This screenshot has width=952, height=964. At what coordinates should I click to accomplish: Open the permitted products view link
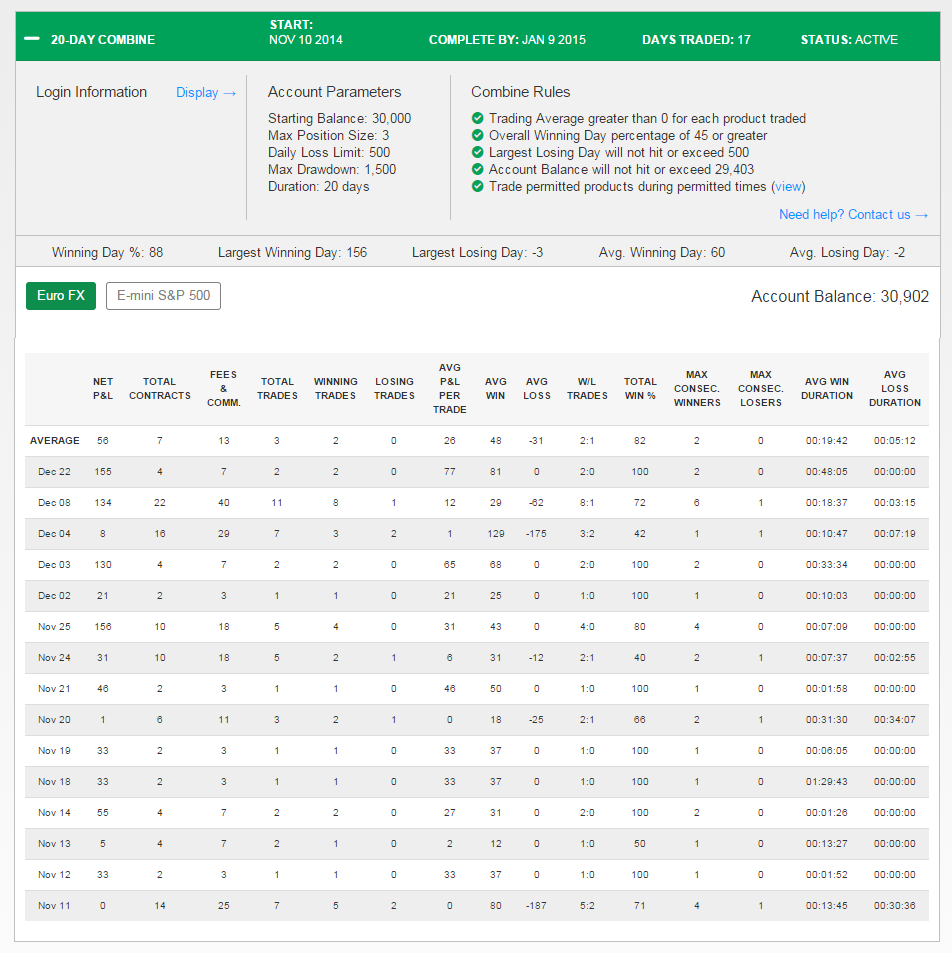(x=788, y=186)
